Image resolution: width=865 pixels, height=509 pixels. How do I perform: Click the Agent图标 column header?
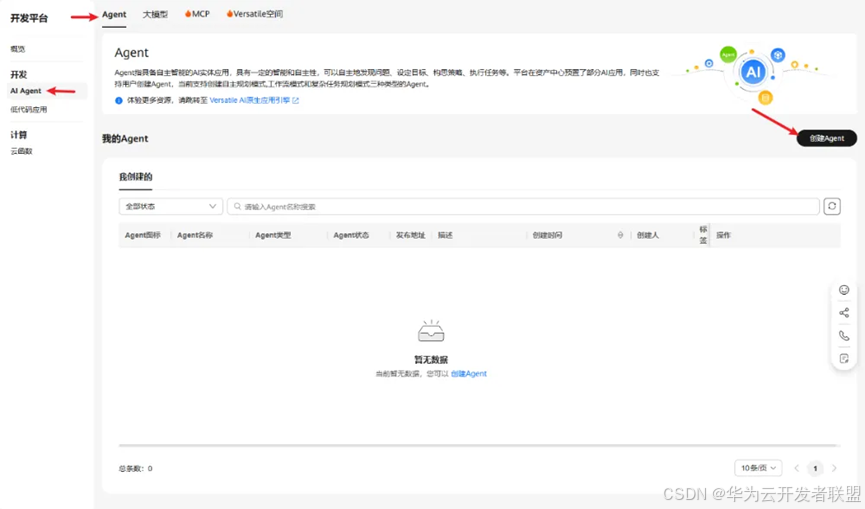[142, 235]
